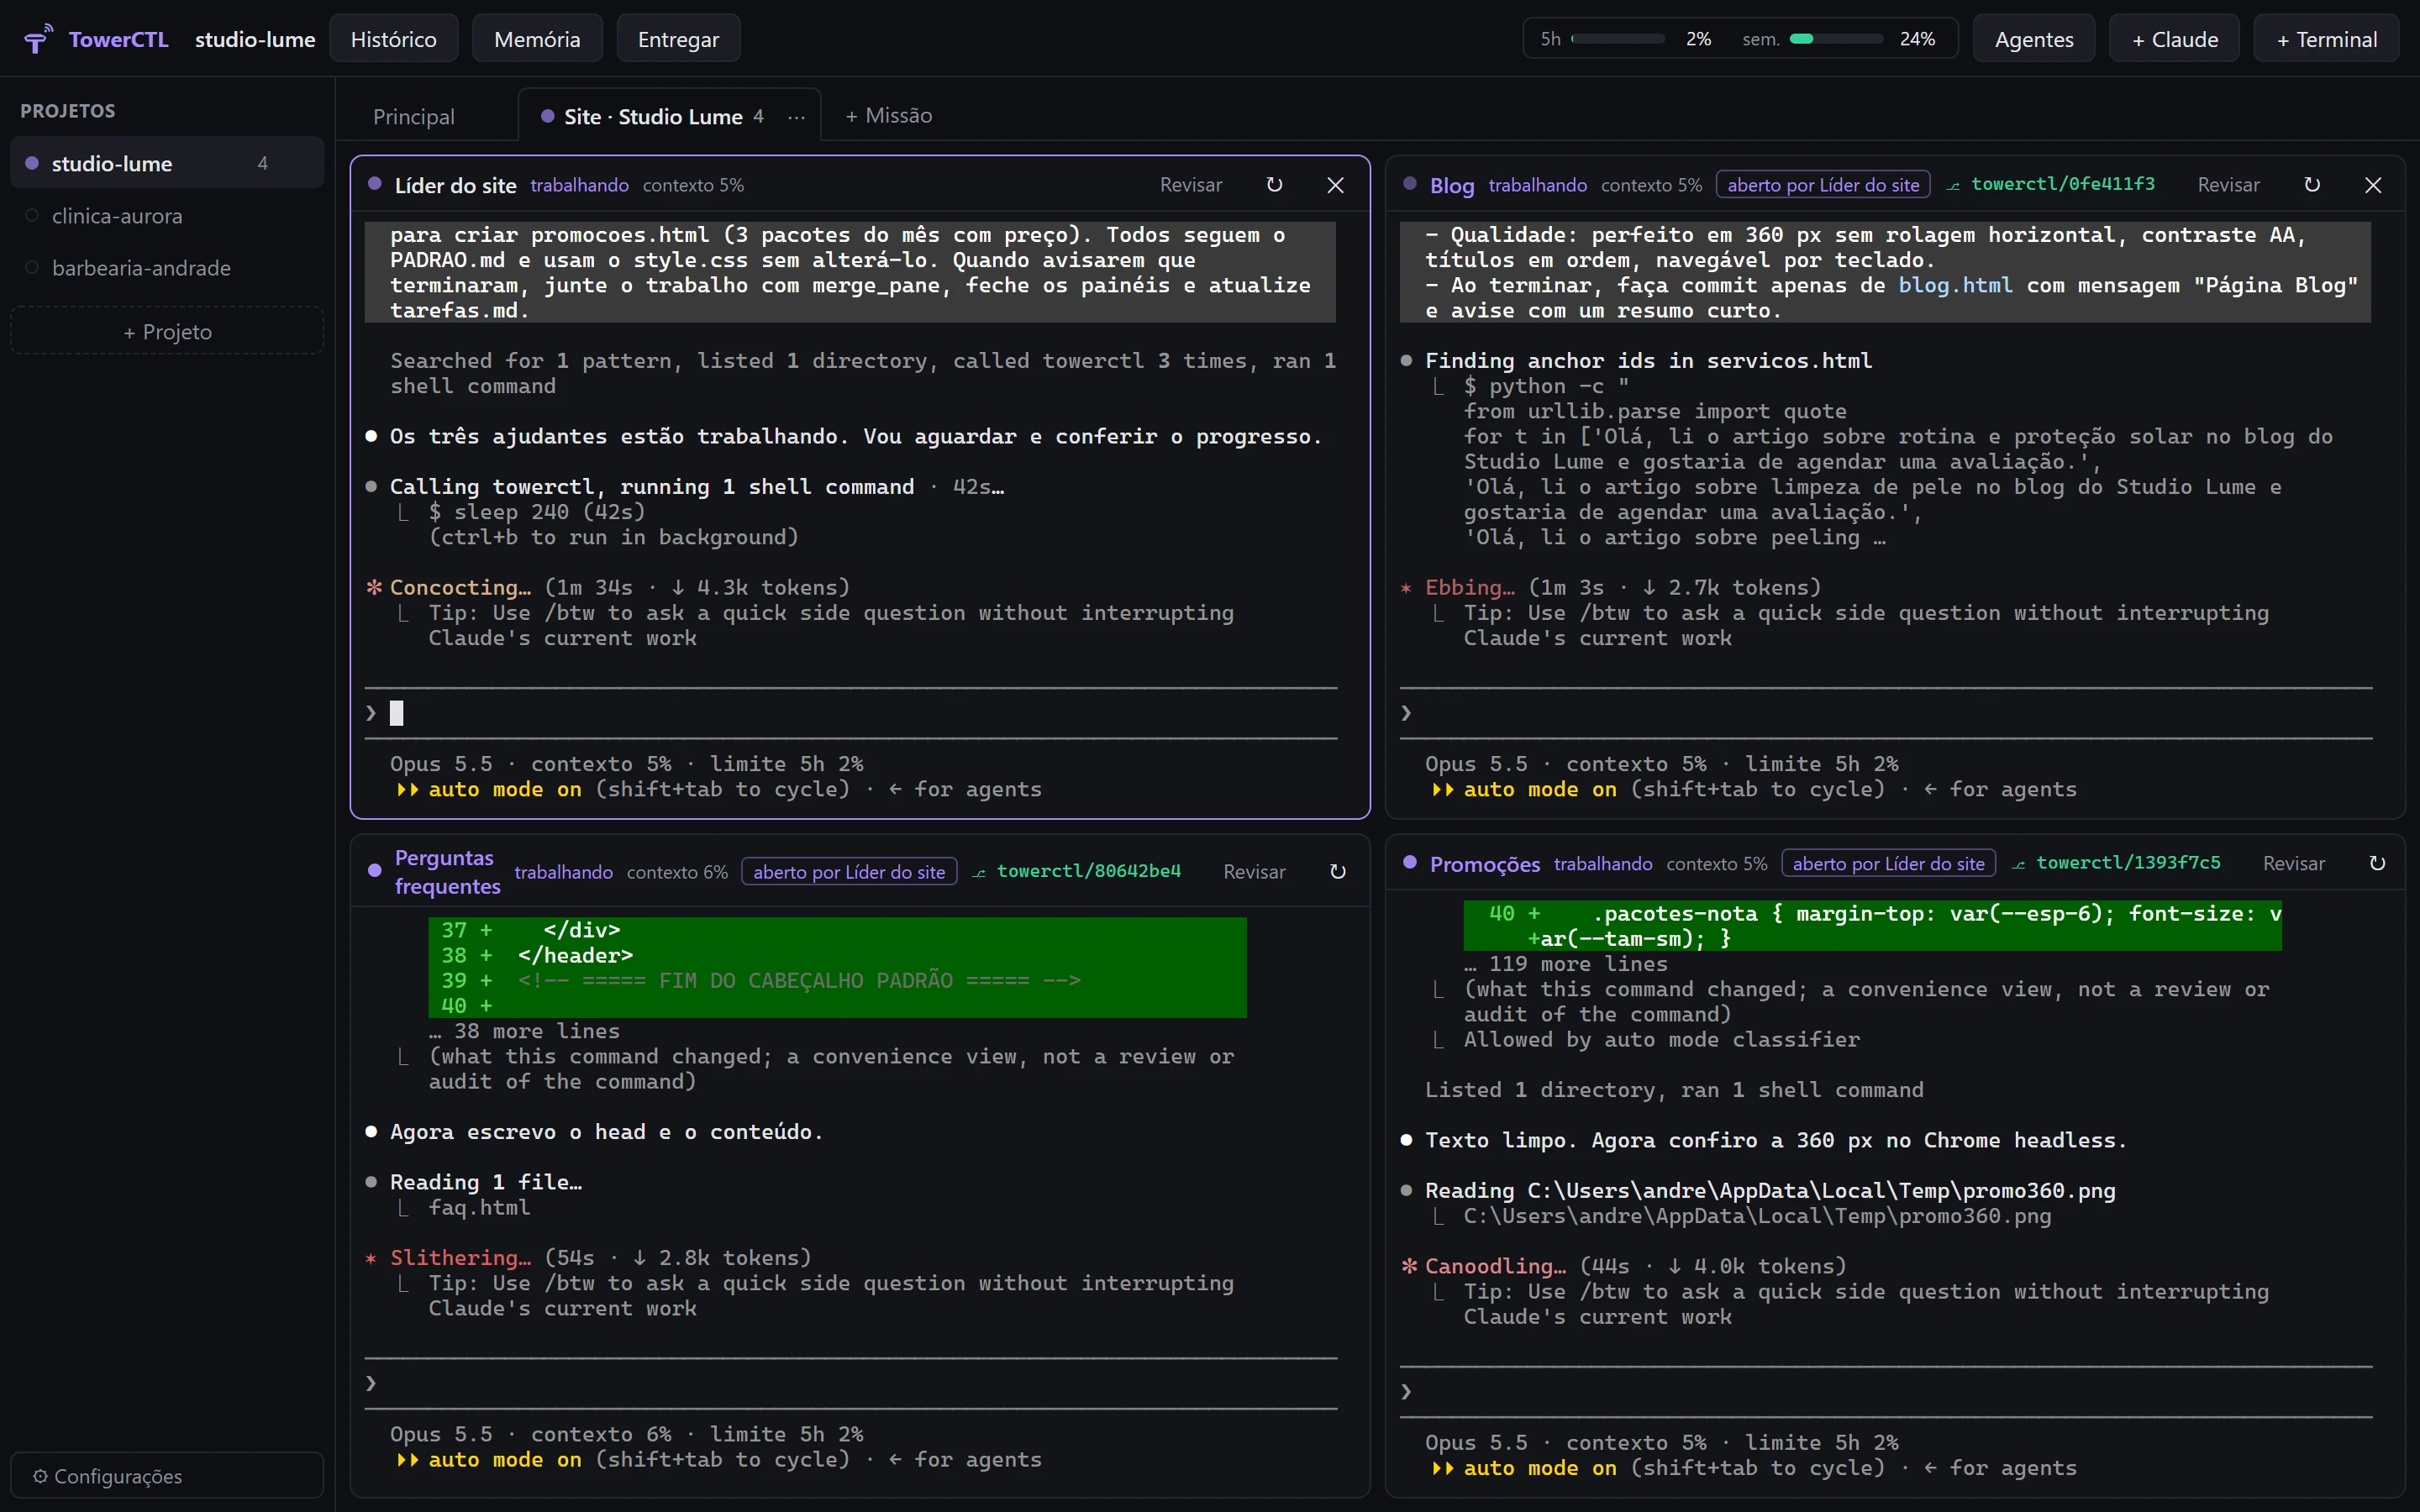Focus the Promoções pane prompt input
This screenshot has width=2420, height=1512.
1886,1392
